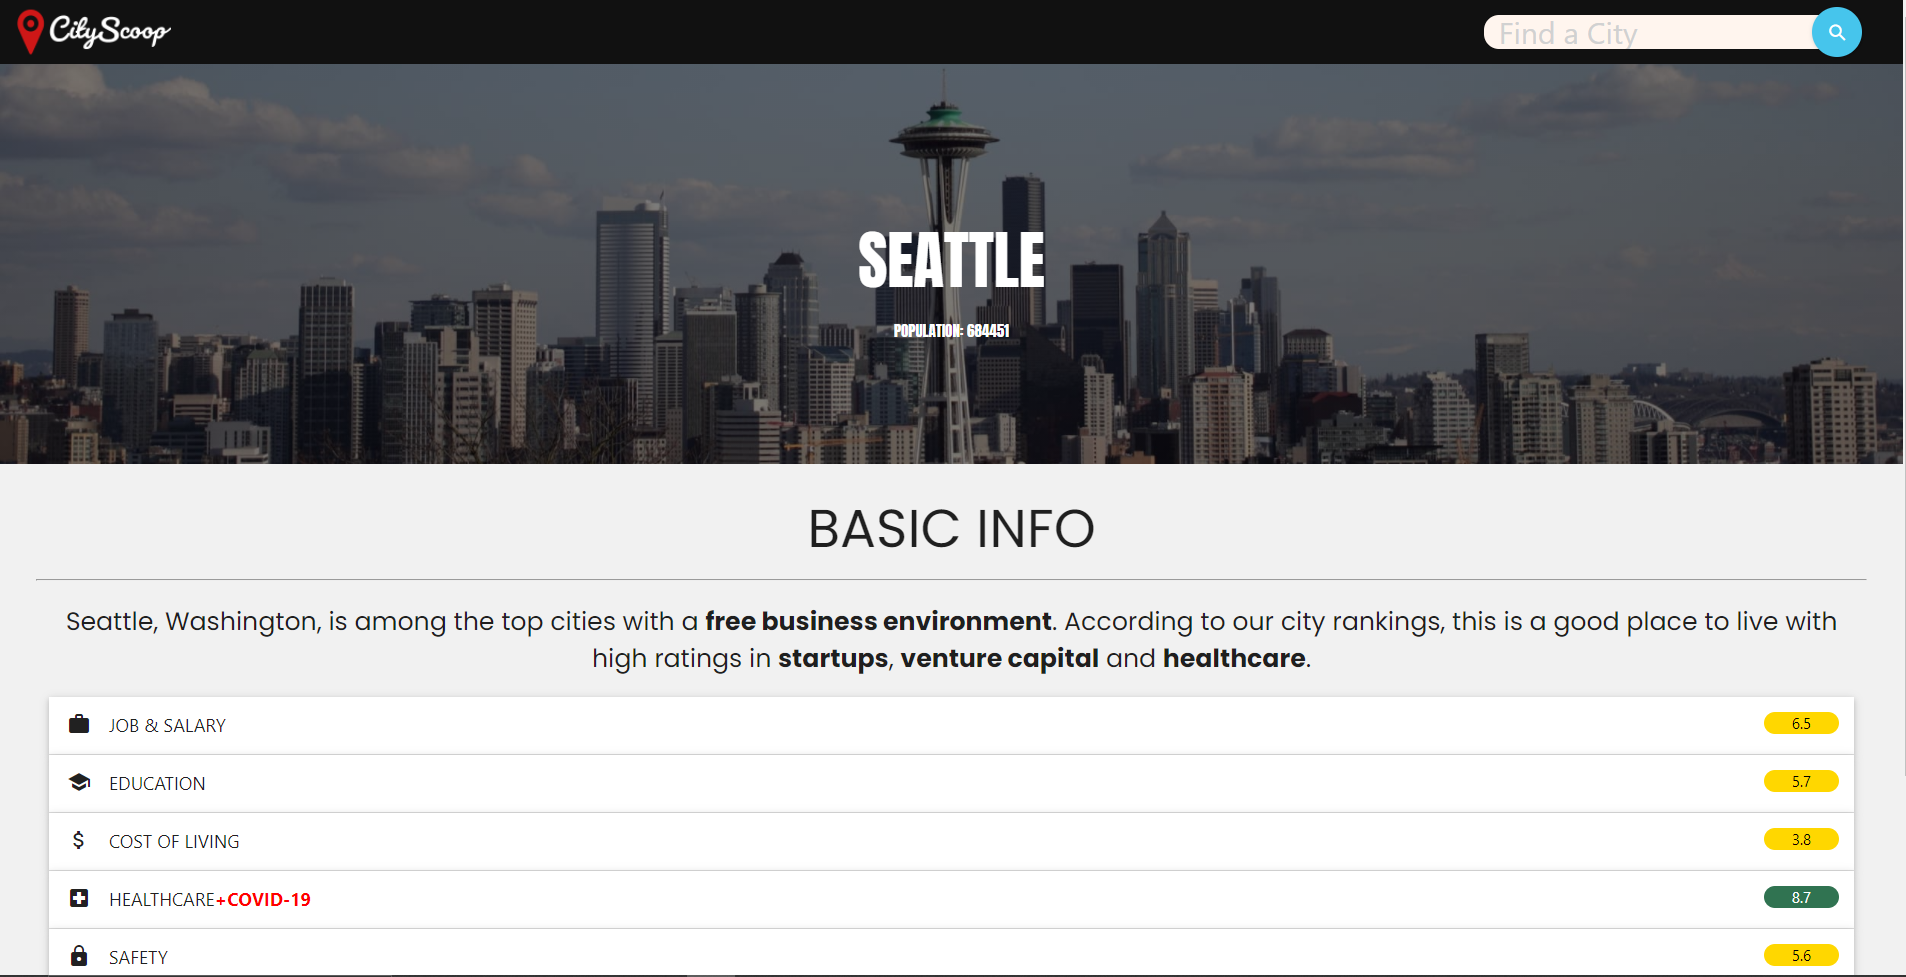Expand the EDUCATION row
1906x977 pixels.
pos(951,783)
